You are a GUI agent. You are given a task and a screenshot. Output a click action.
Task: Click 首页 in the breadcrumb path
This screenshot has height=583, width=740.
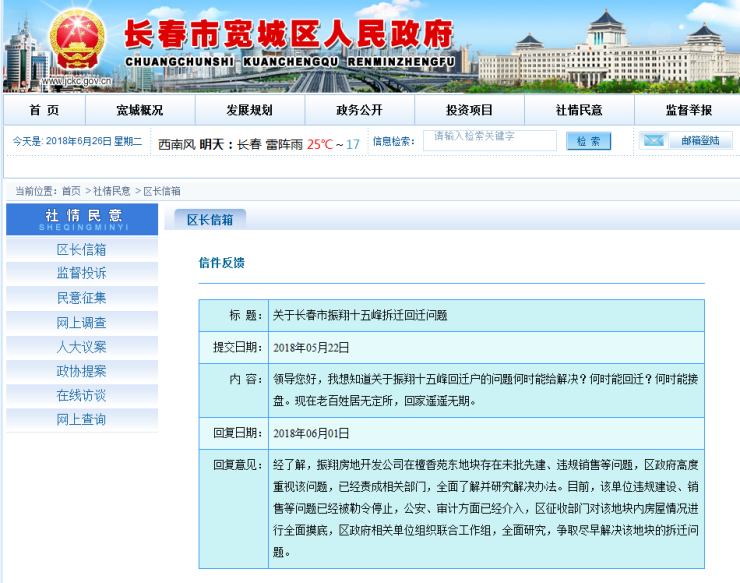coord(71,191)
